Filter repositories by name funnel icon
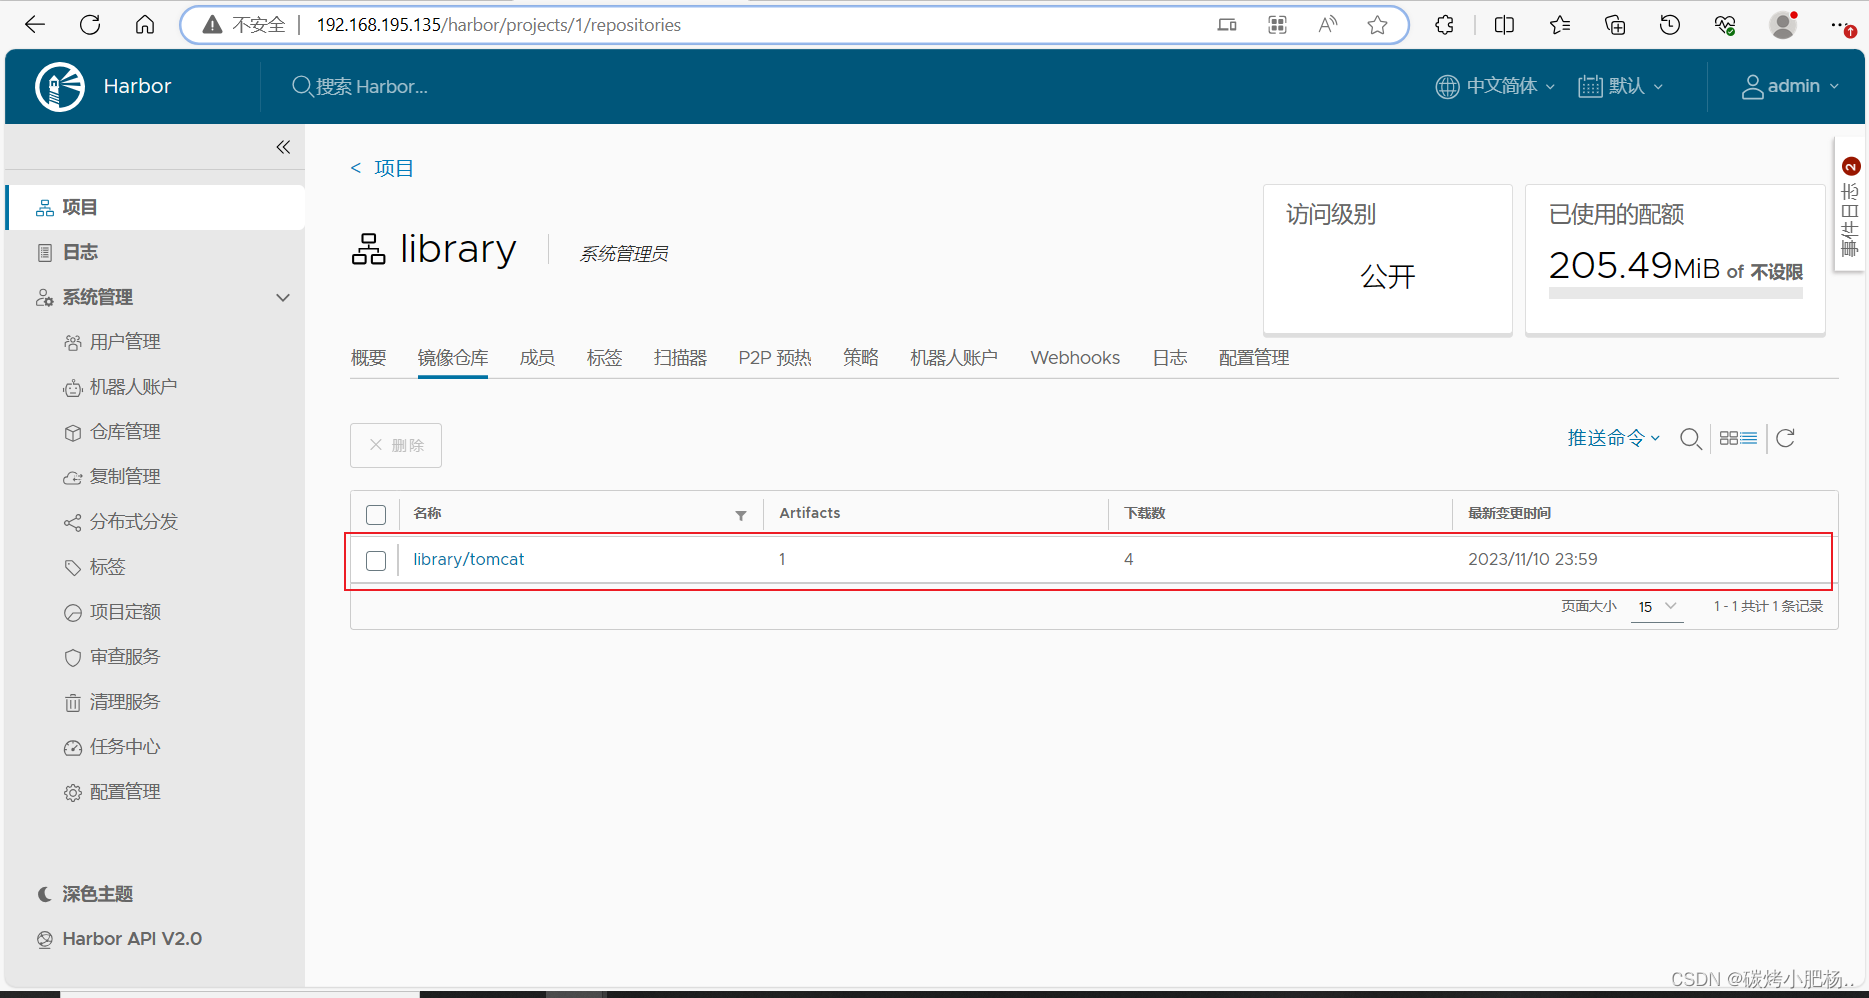1869x998 pixels. pos(741,515)
